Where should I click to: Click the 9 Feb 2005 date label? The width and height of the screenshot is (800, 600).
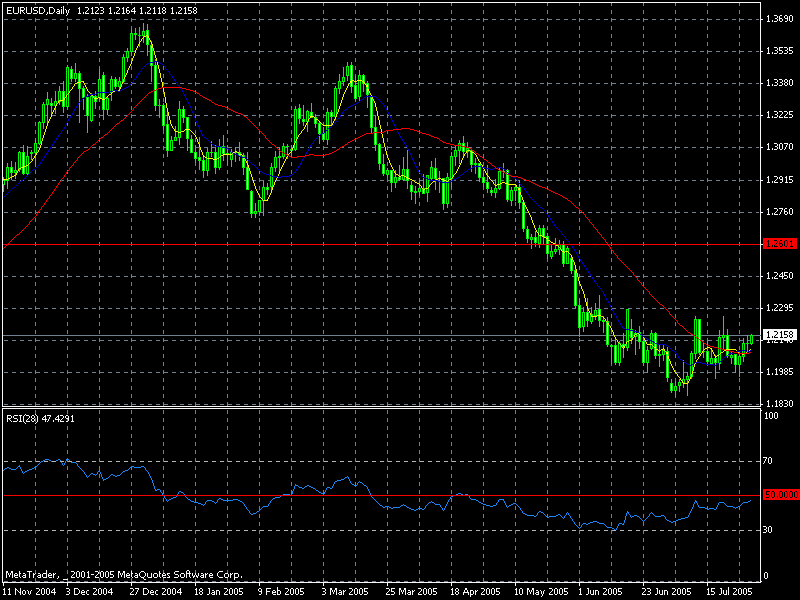pyautogui.click(x=281, y=591)
